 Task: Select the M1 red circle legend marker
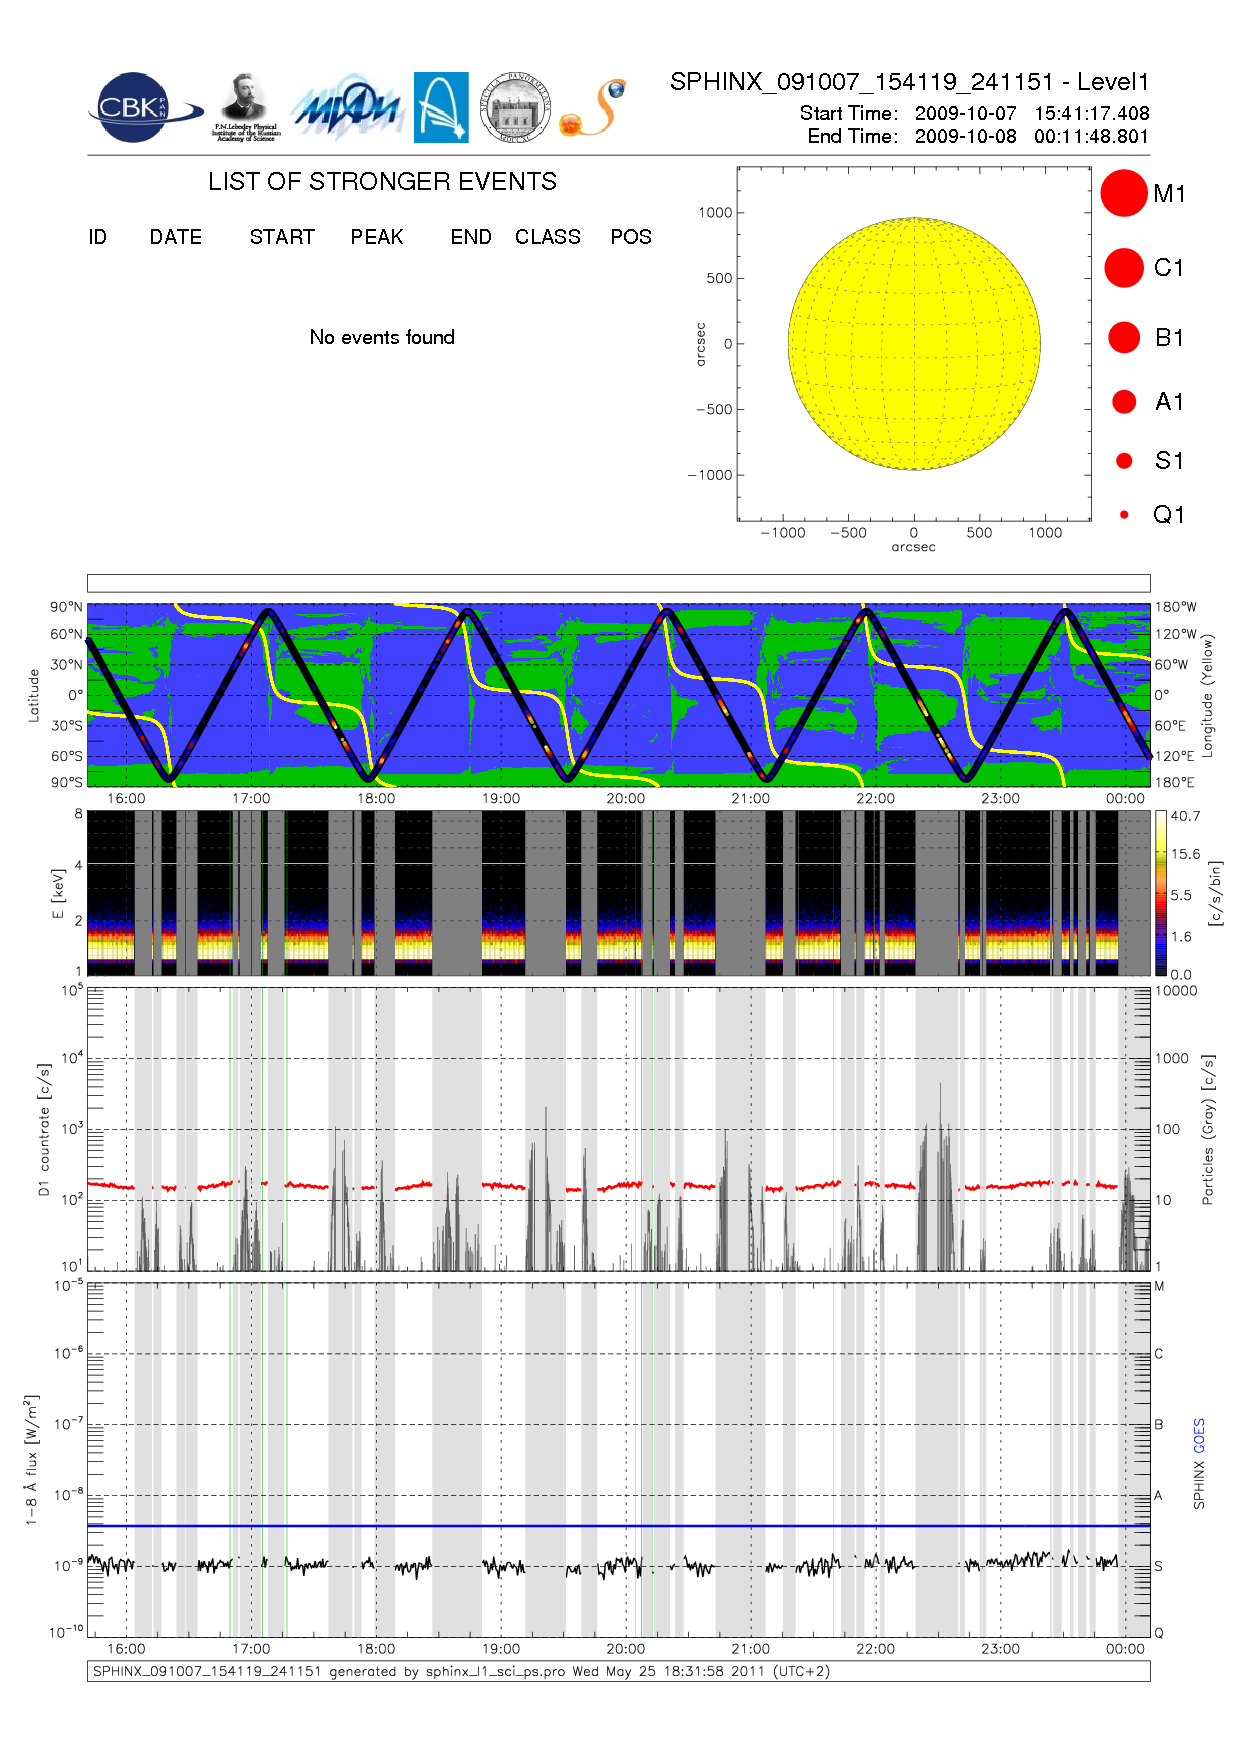[x=1123, y=193]
